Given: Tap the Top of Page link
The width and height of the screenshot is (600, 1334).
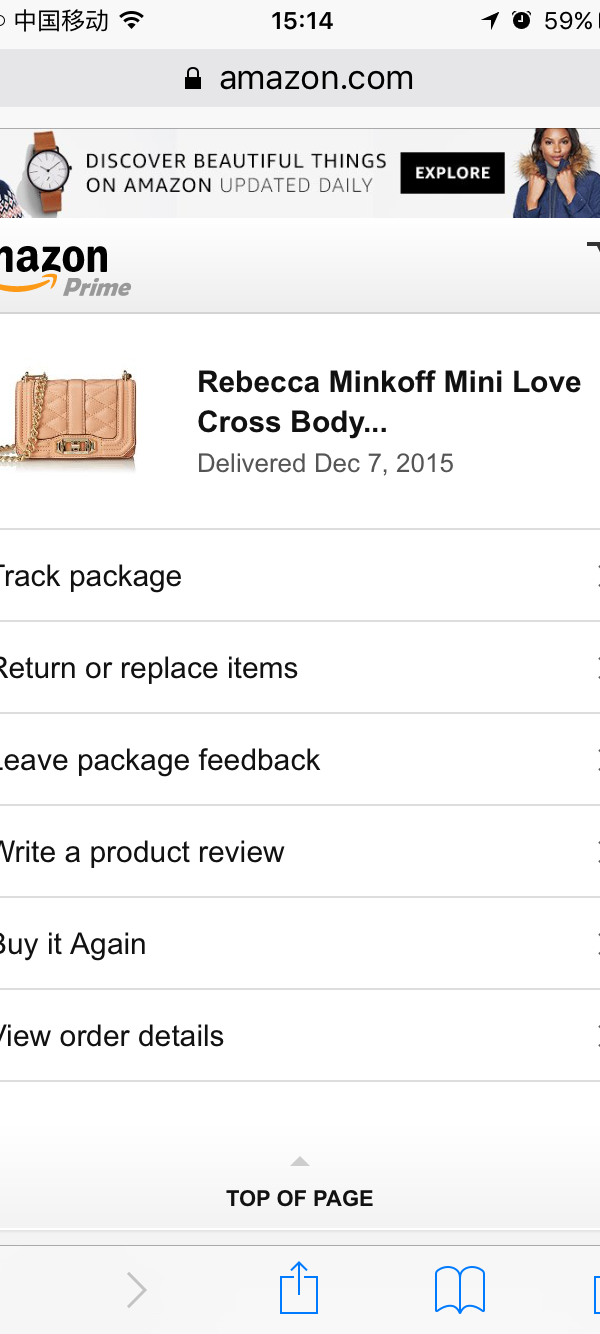Looking at the screenshot, I should click(x=299, y=1198).
